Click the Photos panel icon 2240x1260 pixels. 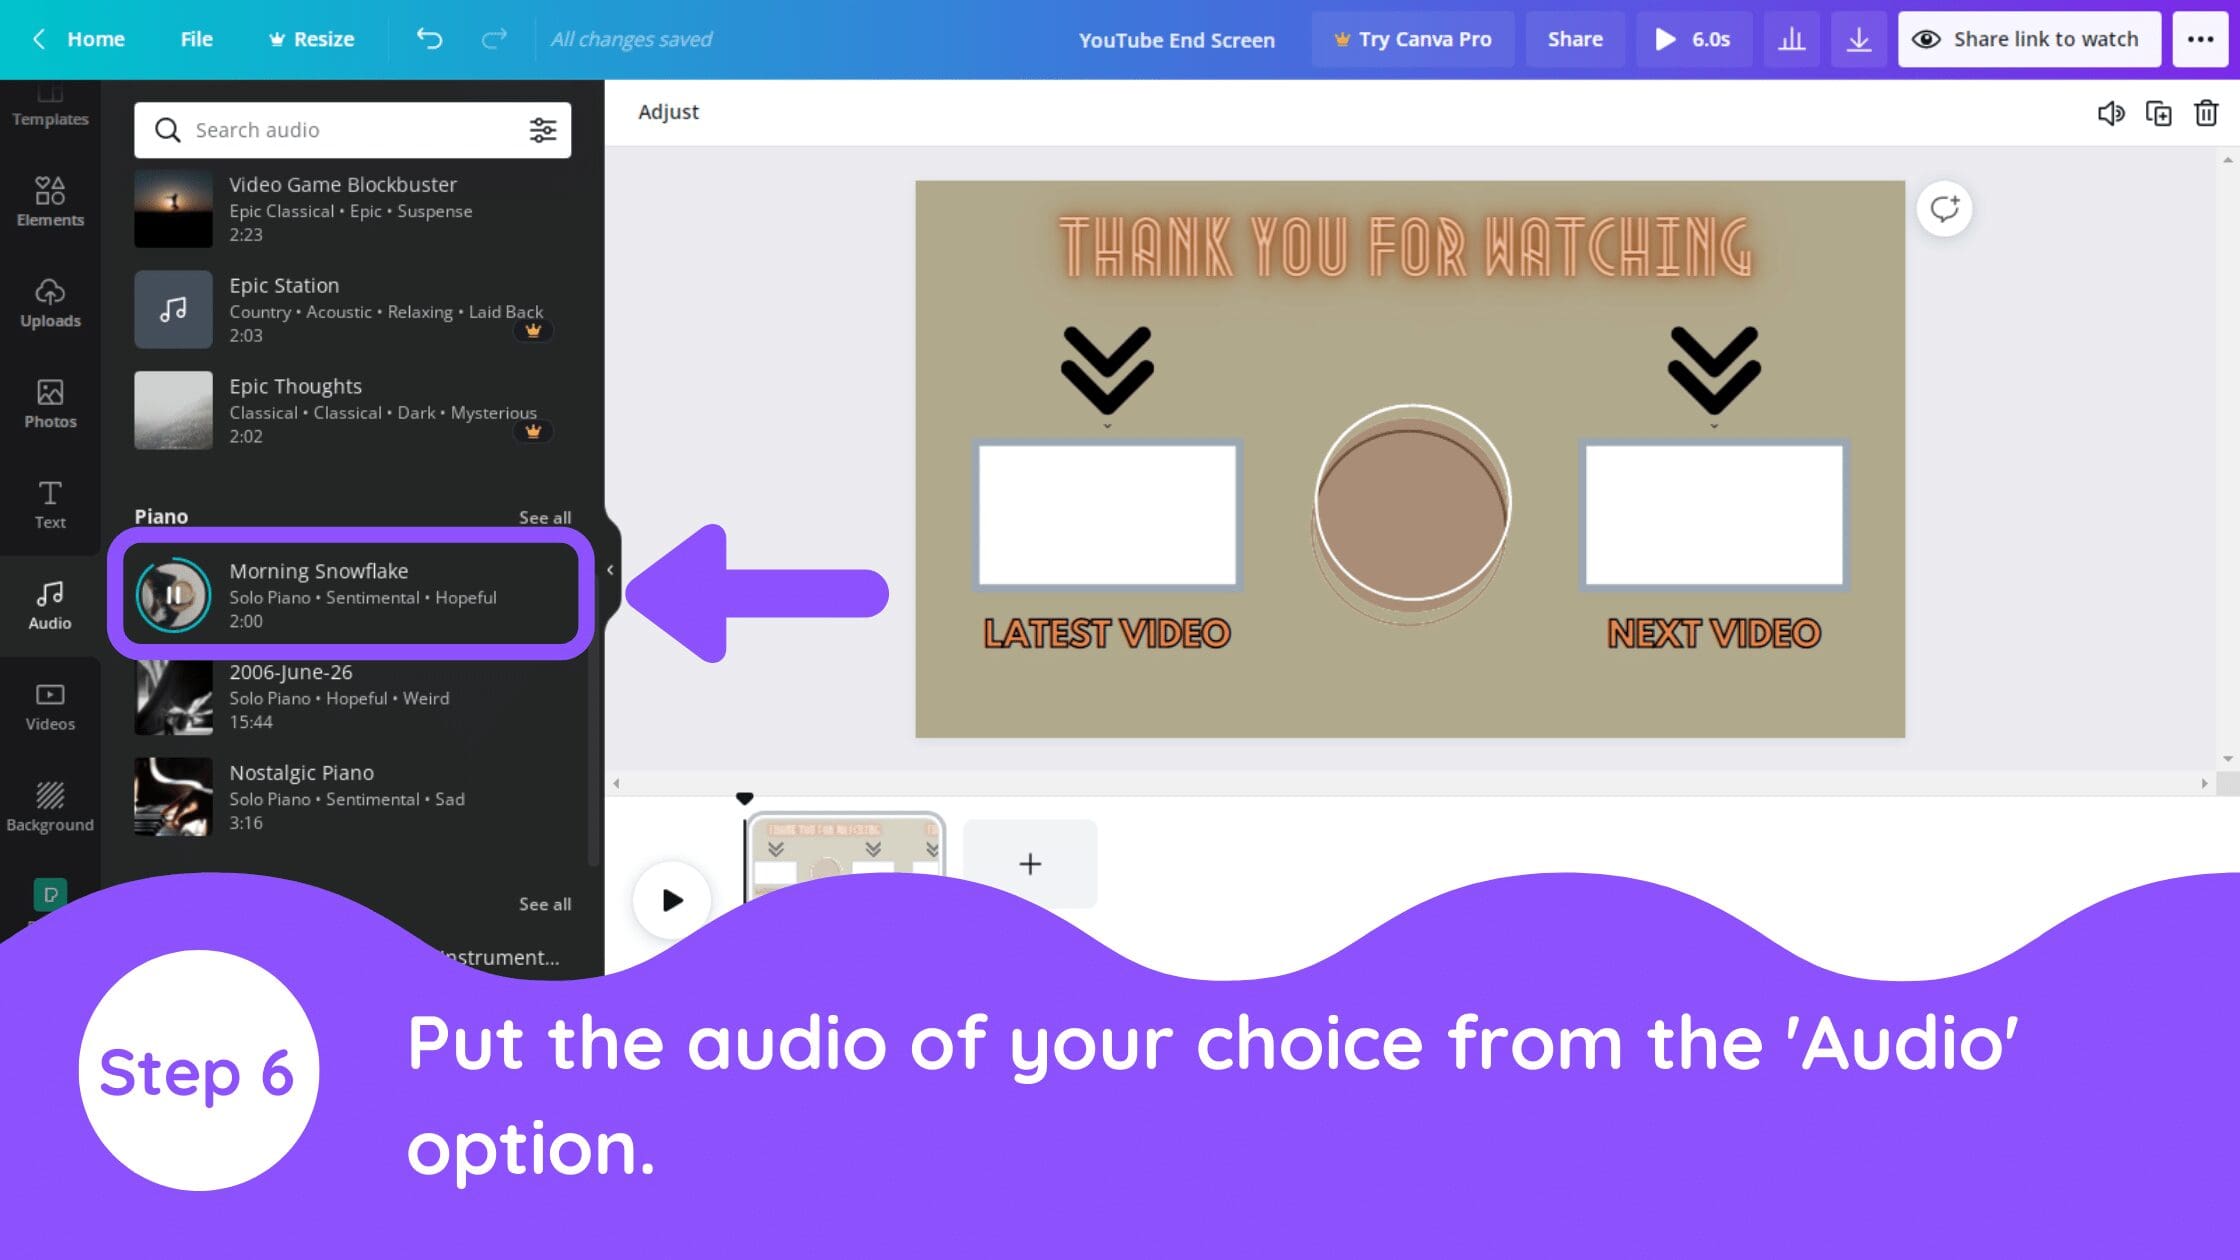coord(49,403)
